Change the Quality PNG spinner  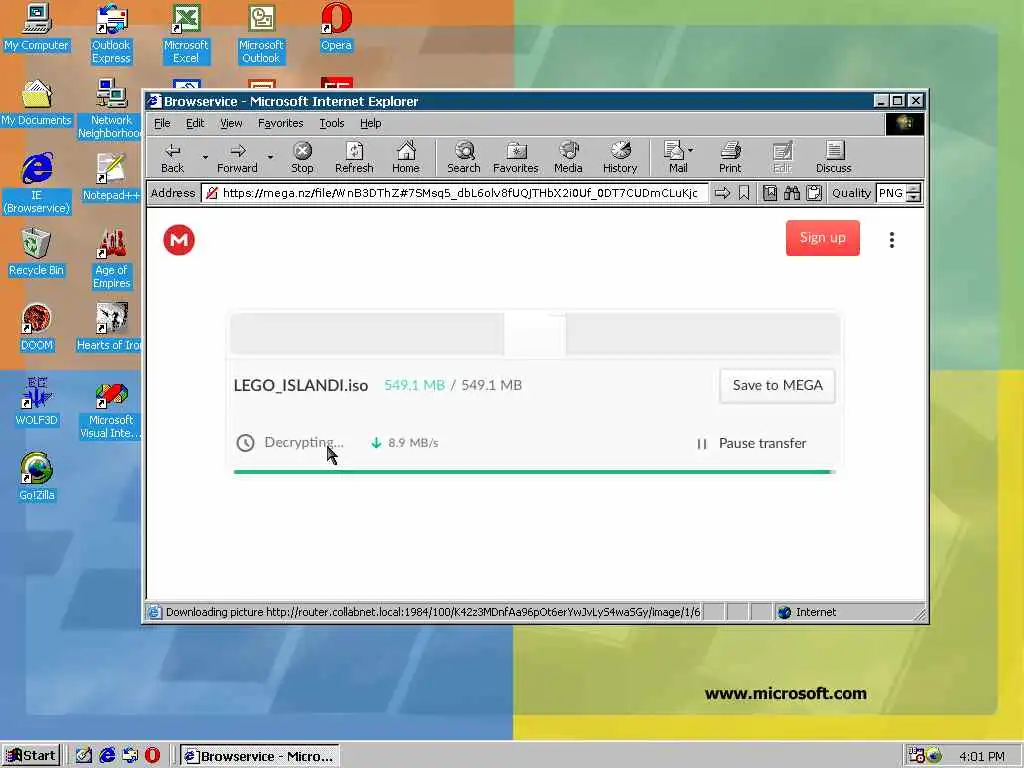coord(914,193)
